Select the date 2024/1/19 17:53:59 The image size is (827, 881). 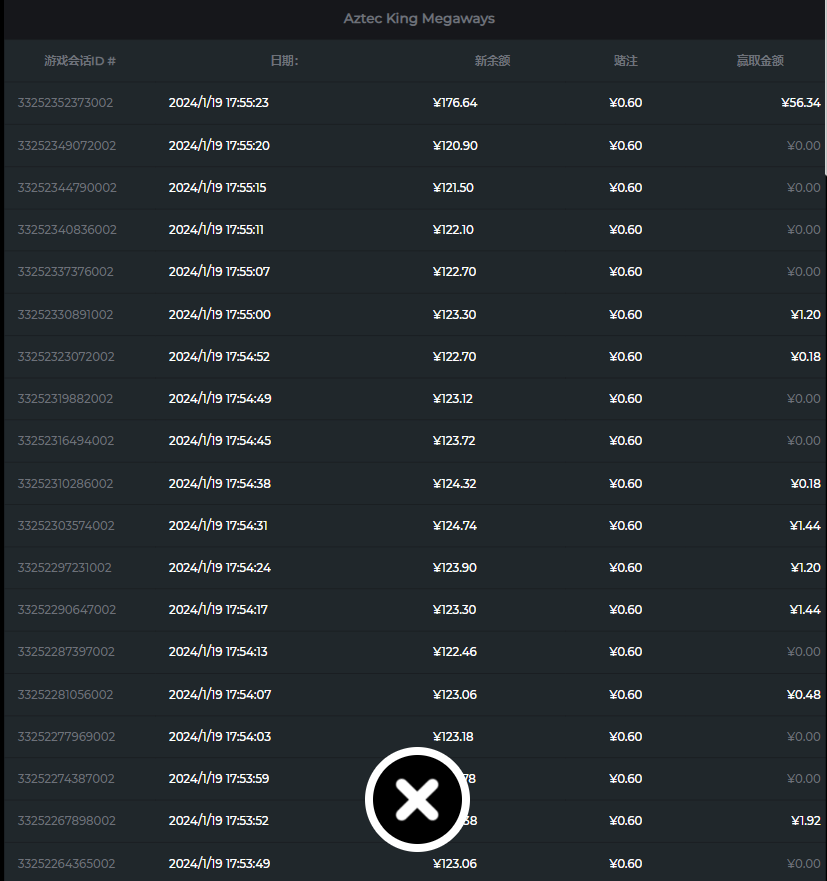coord(219,779)
